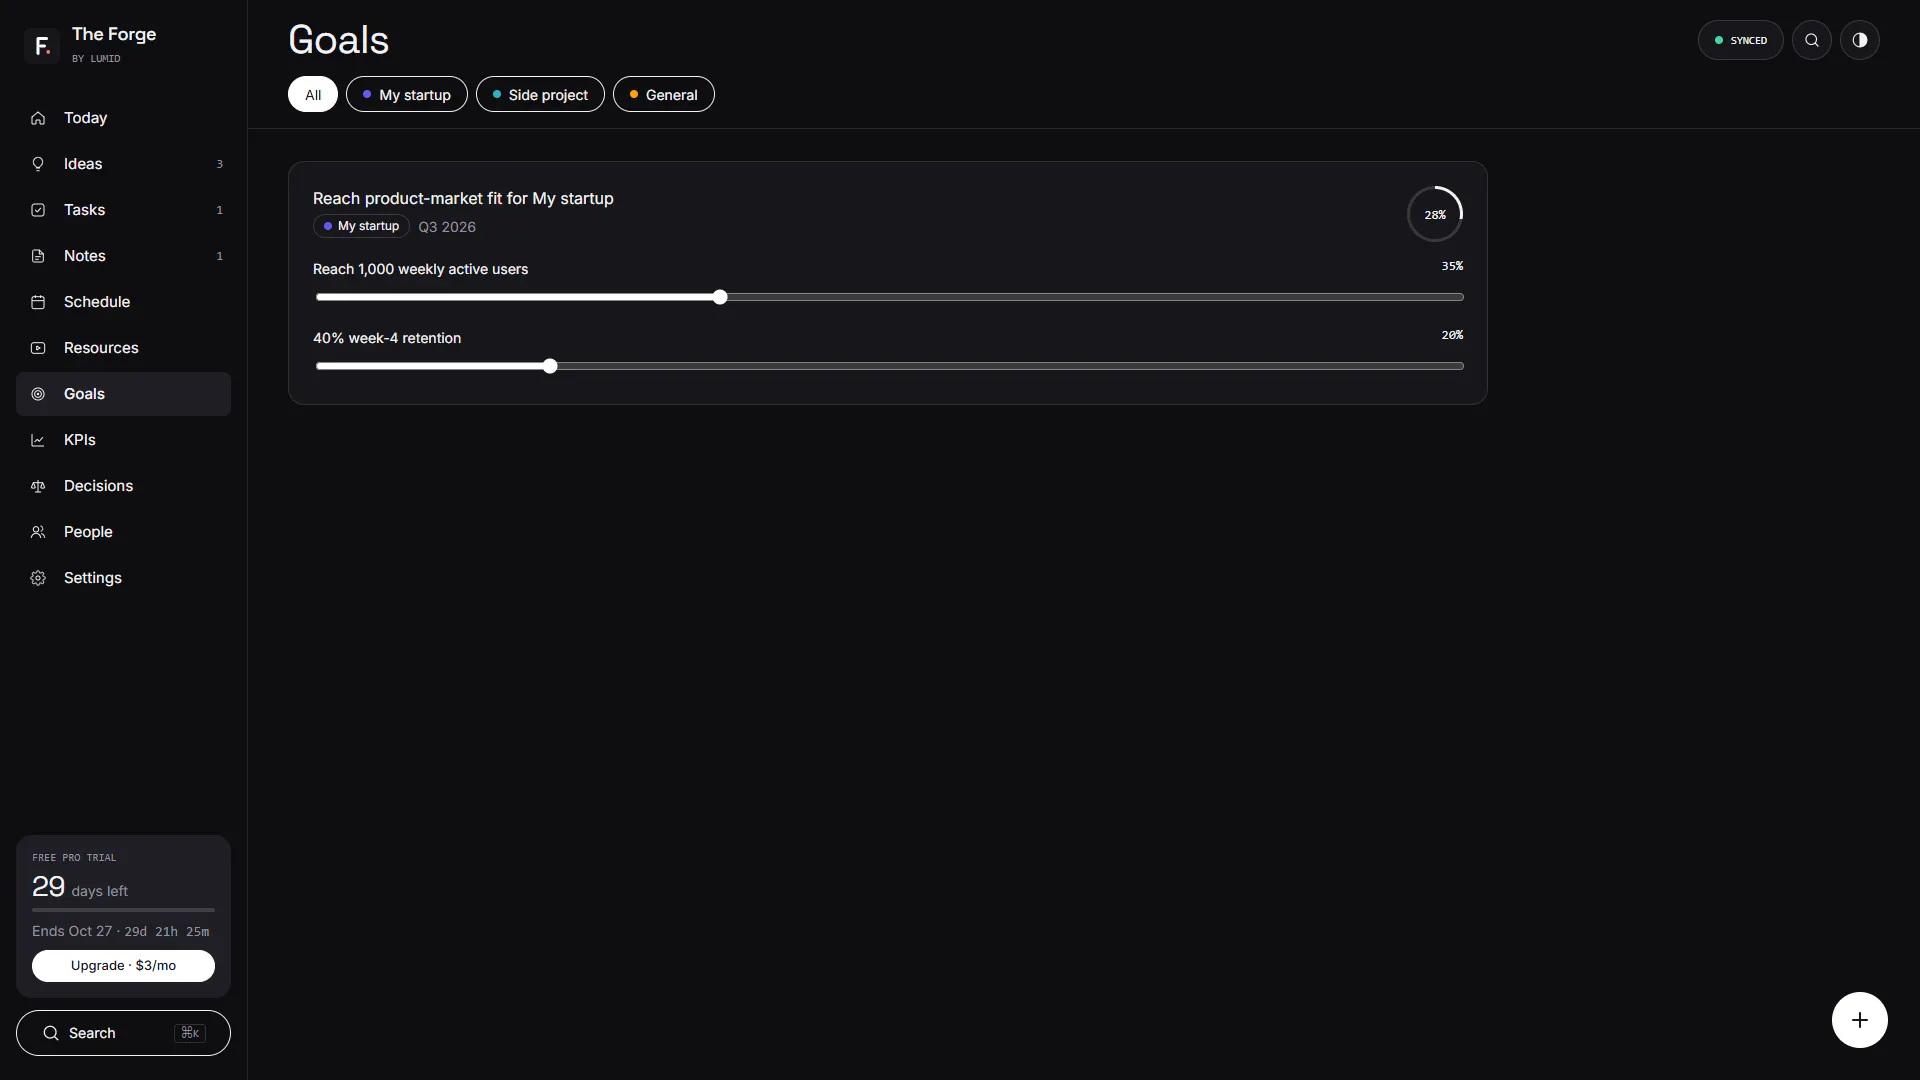Filter goals by My startup
1920x1080 pixels.
pyautogui.click(x=407, y=94)
